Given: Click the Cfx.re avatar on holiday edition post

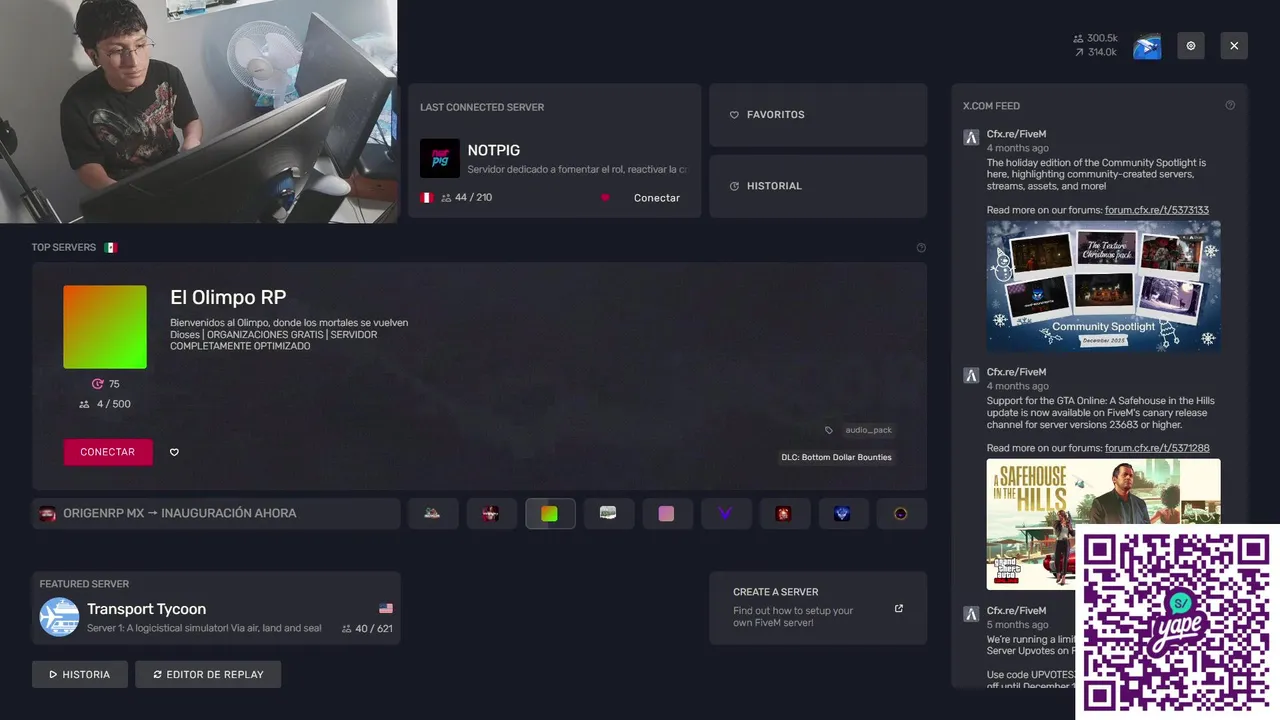Looking at the screenshot, I should click(x=971, y=137).
